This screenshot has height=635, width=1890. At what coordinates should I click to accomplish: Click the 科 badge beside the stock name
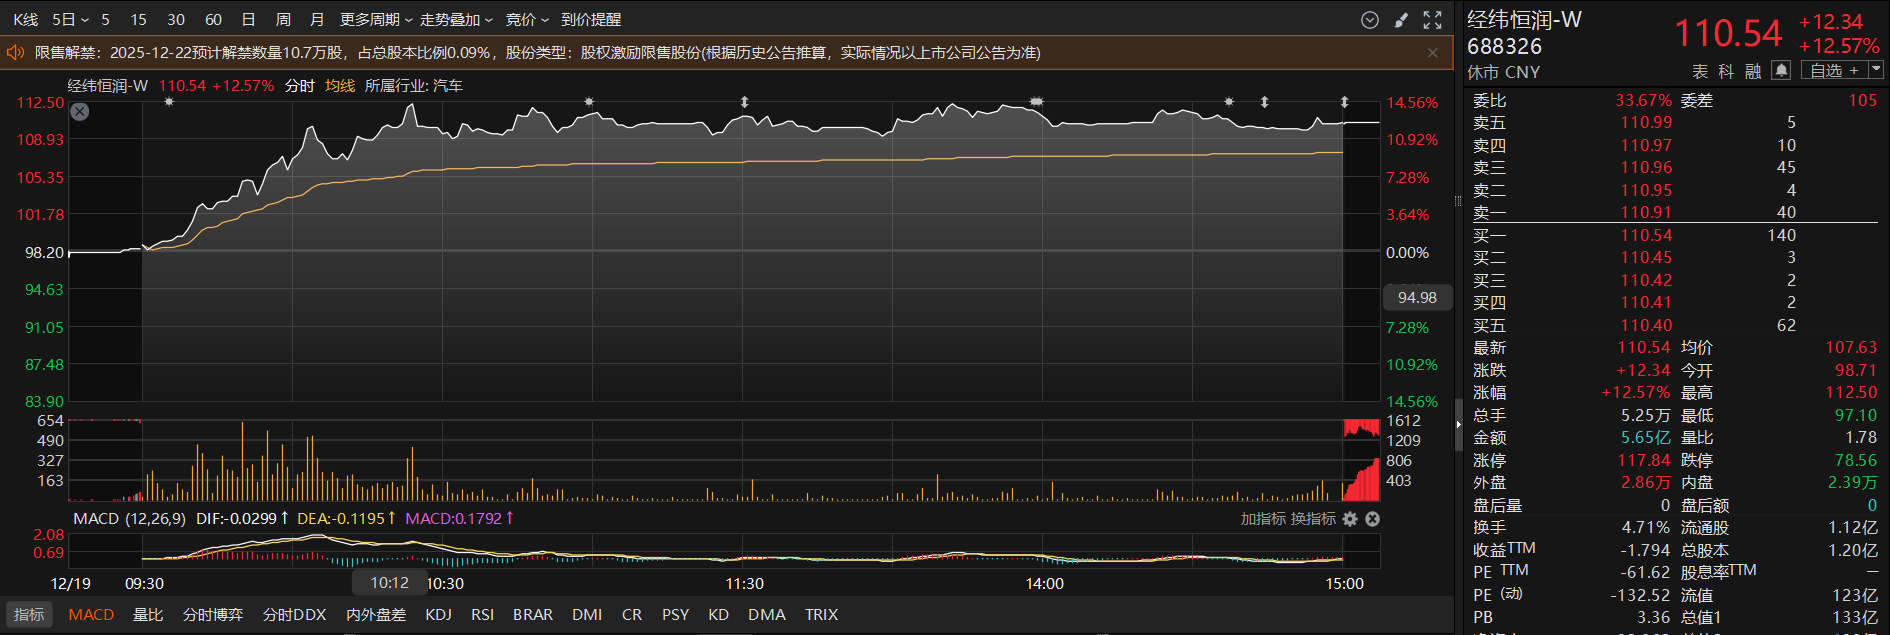point(1726,71)
